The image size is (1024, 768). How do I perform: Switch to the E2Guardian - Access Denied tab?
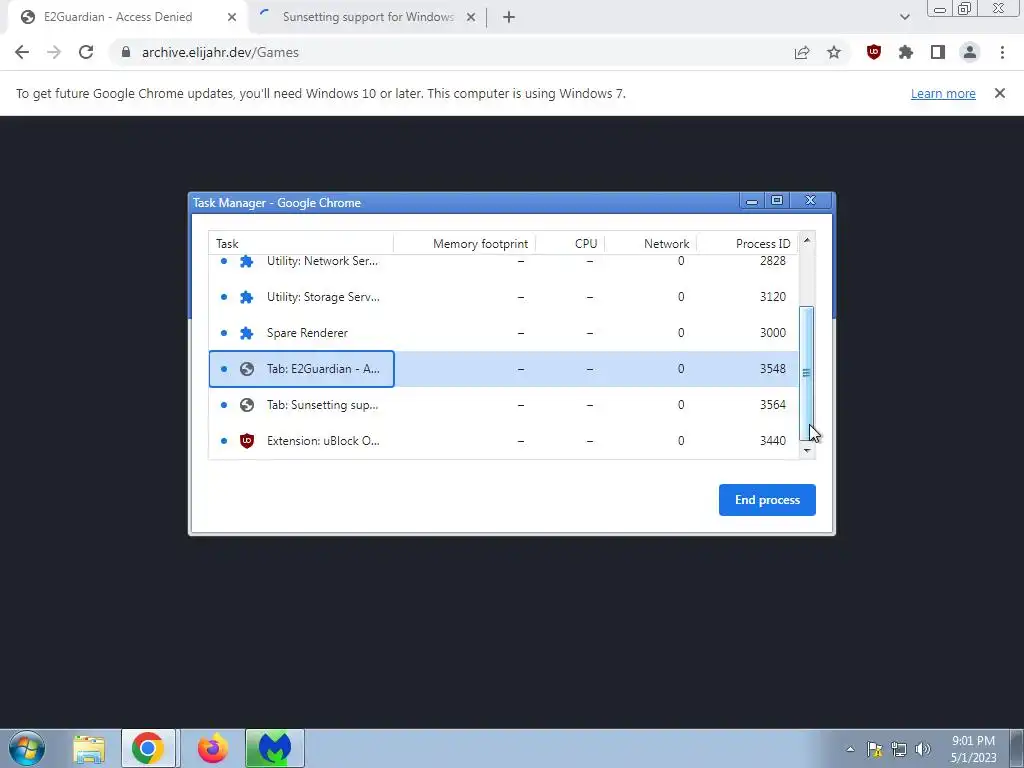point(127,18)
